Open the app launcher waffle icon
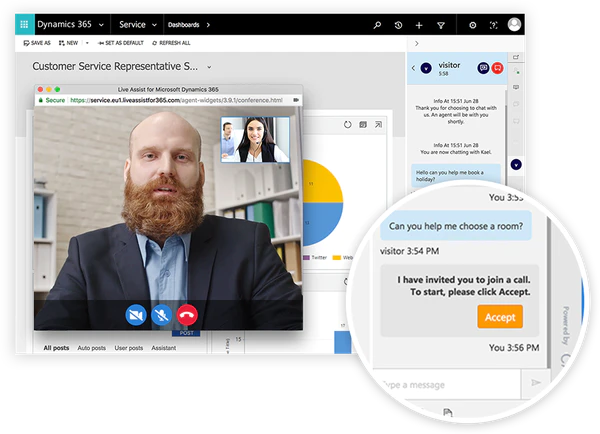Viewport: 600px width, 434px height. (x=24, y=24)
